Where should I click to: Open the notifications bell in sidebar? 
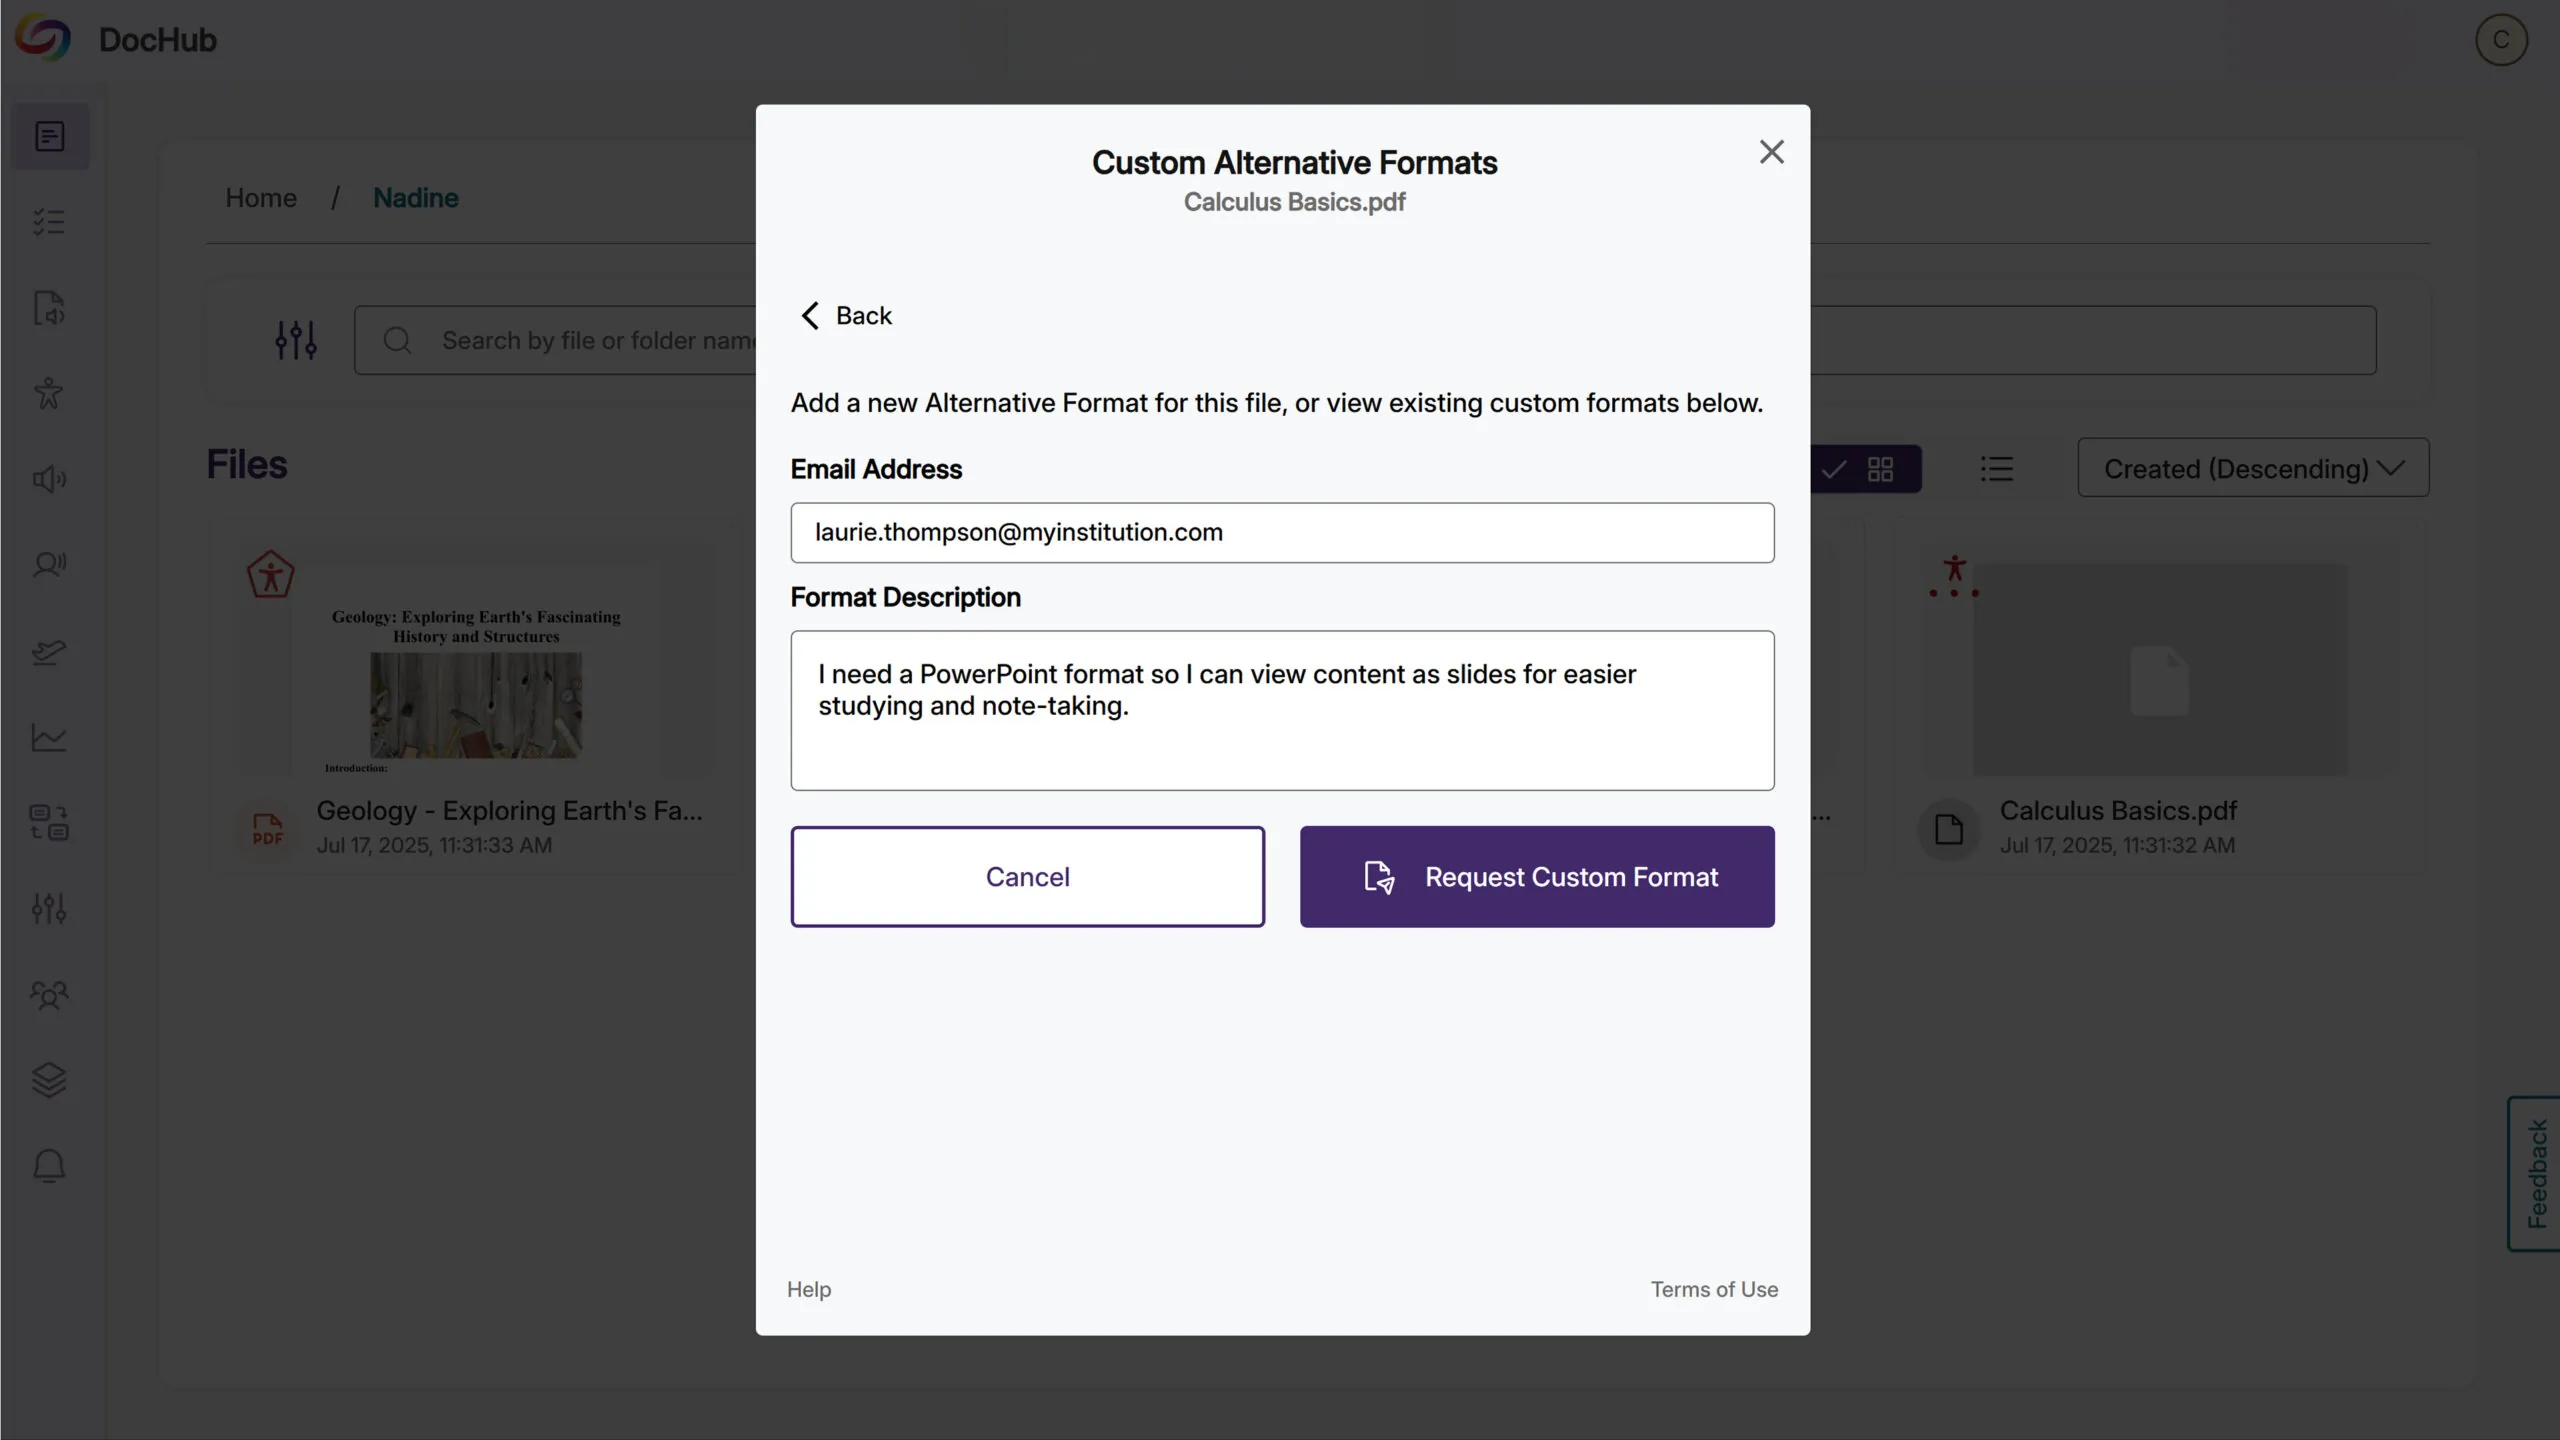tap(49, 1166)
